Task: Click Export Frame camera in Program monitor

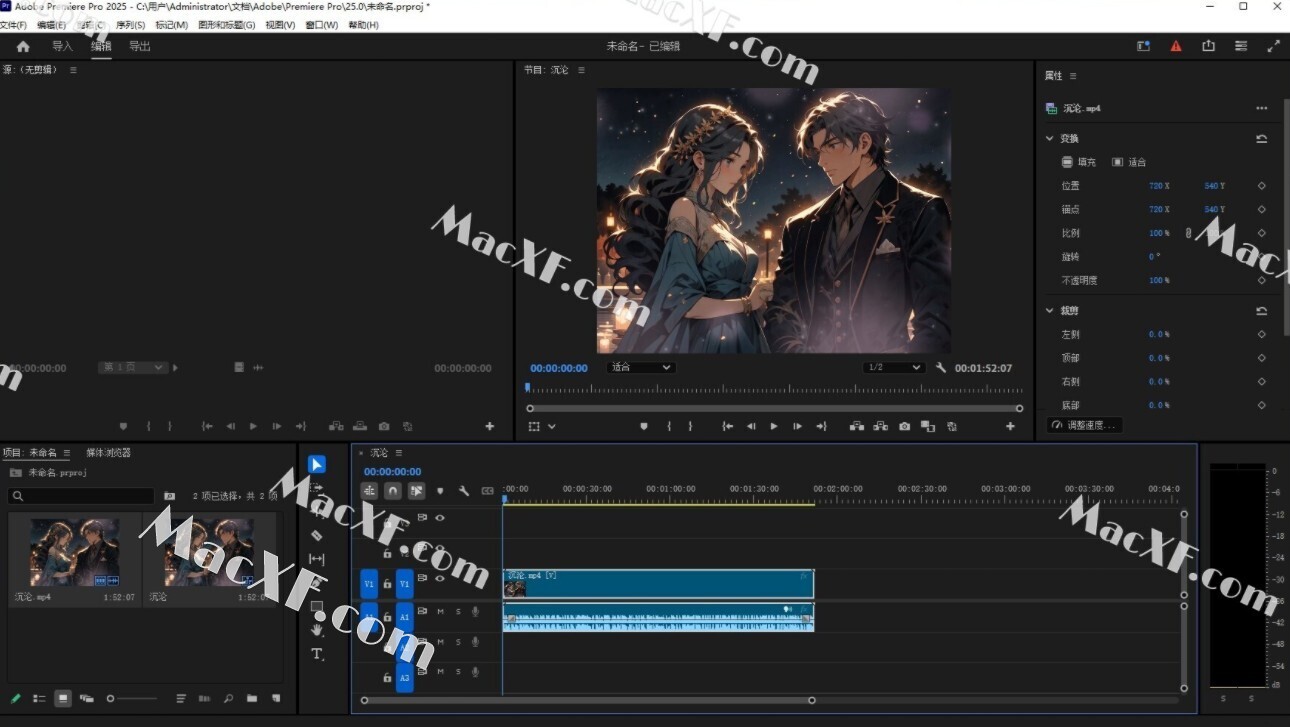Action: click(904, 426)
